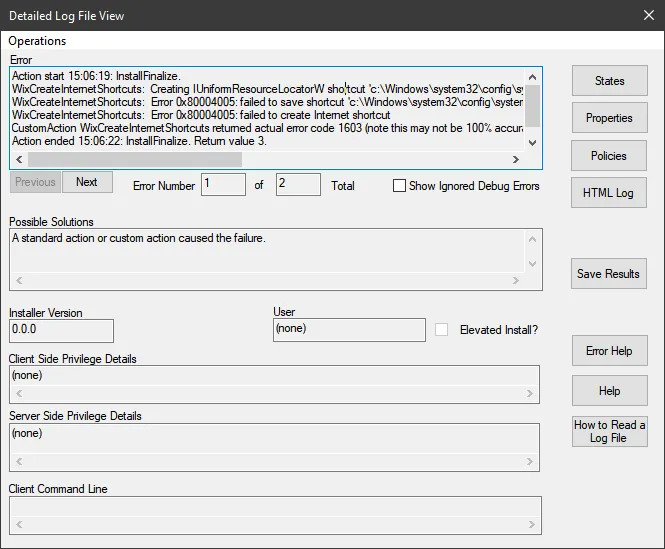Close the Detailed Log File View window
Image resolution: width=665 pixels, height=549 pixels.
[648, 15]
